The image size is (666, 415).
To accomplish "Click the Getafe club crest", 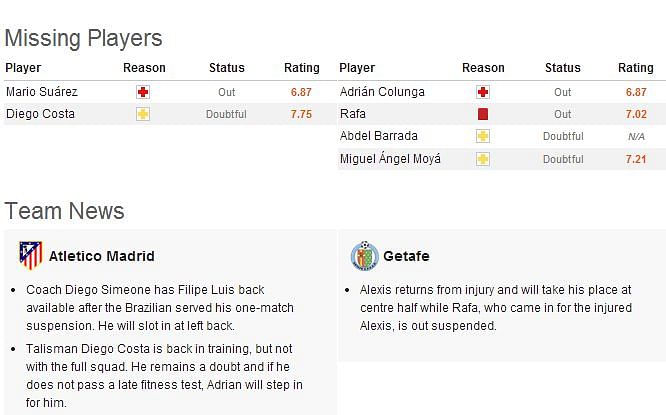I will point(364,256).
